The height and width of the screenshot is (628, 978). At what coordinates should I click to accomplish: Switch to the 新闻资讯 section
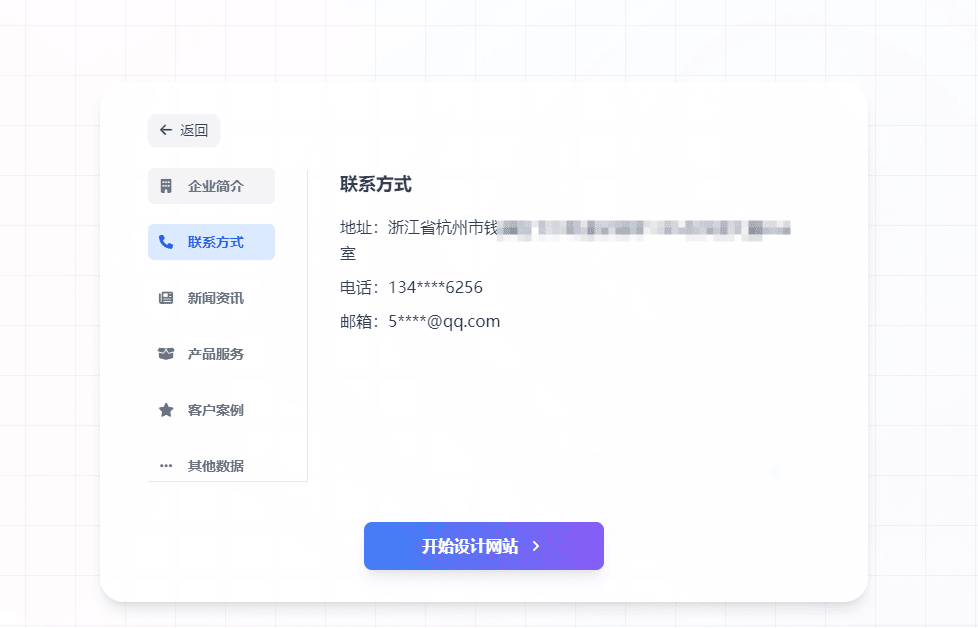[215, 298]
